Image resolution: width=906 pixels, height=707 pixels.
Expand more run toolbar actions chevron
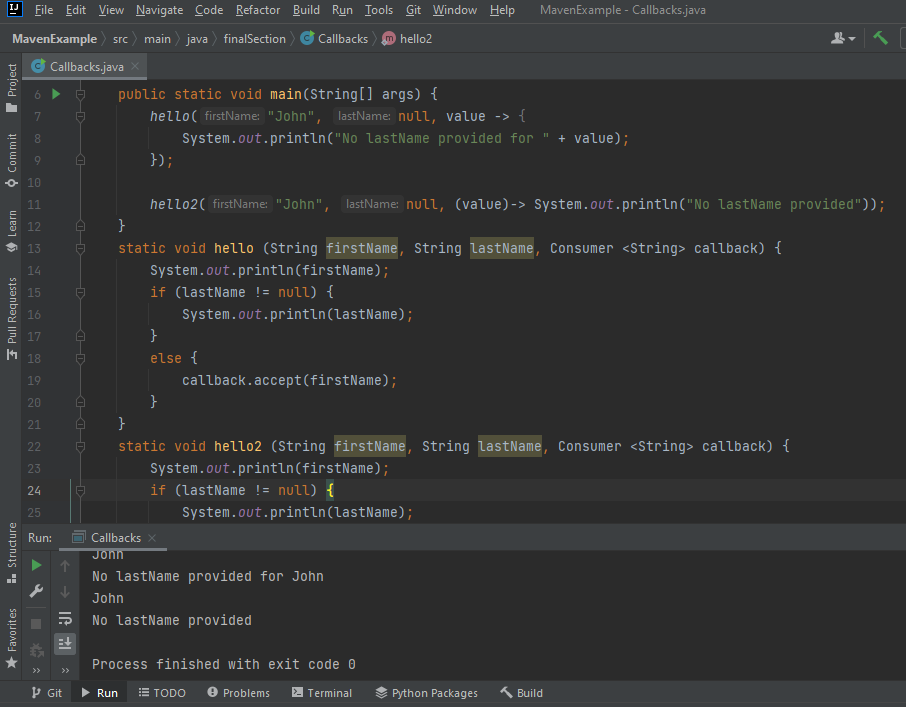36,670
